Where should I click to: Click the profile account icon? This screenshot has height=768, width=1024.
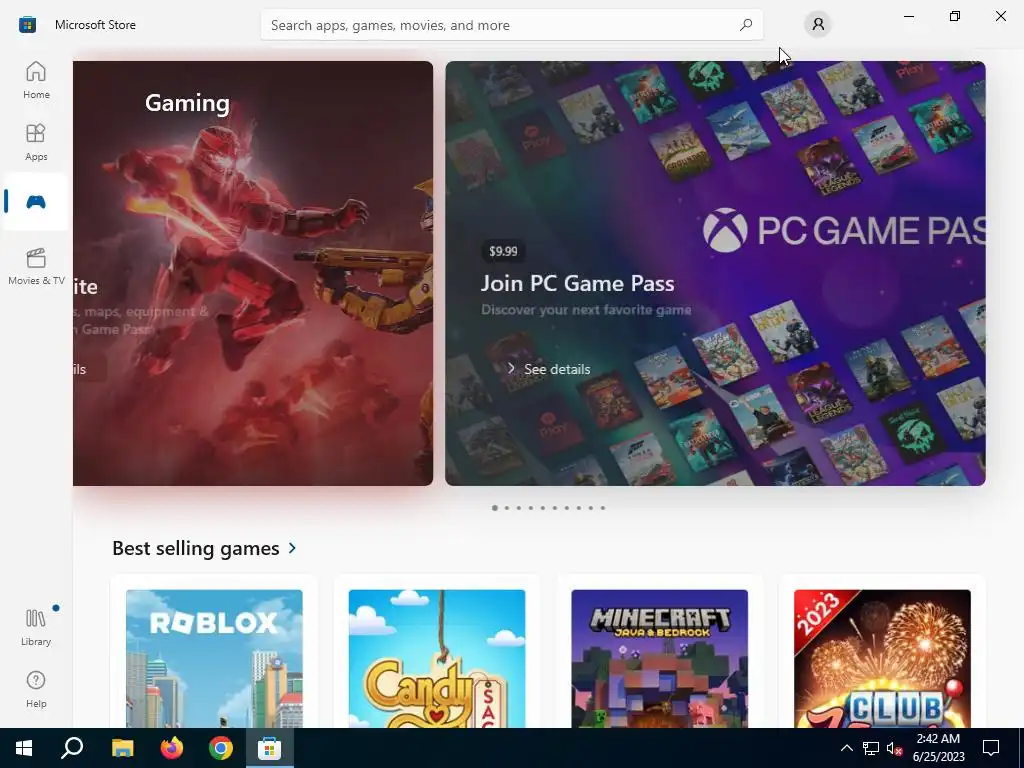click(x=818, y=25)
